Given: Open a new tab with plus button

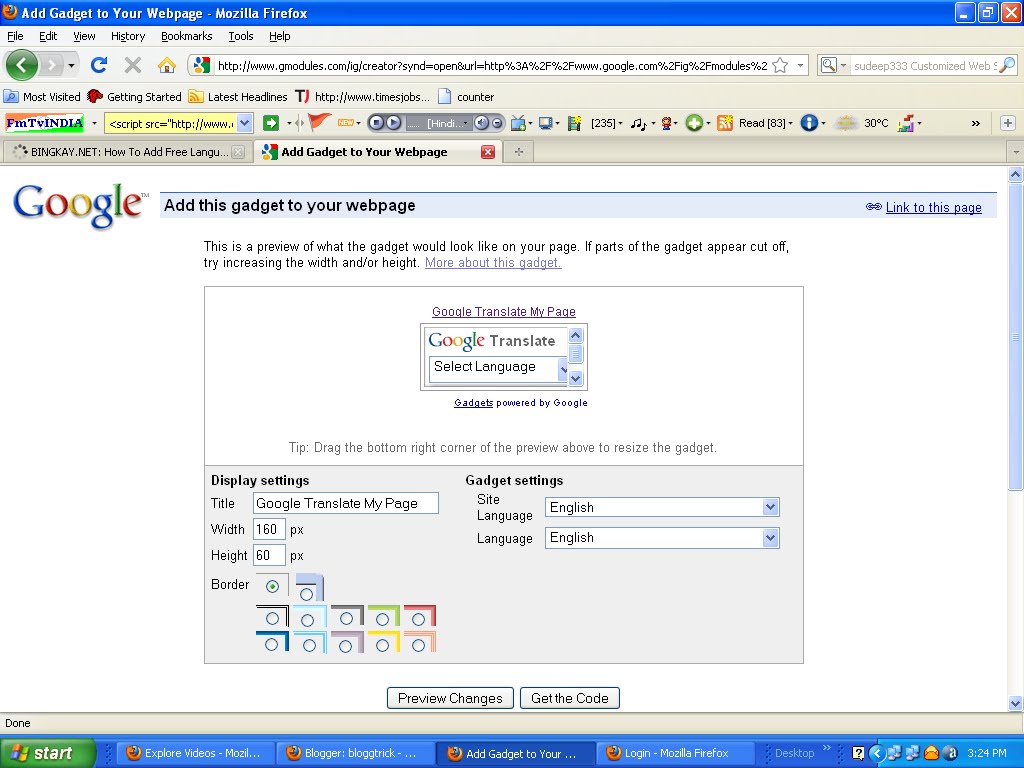Looking at the screenshot, I should (519, 152).
